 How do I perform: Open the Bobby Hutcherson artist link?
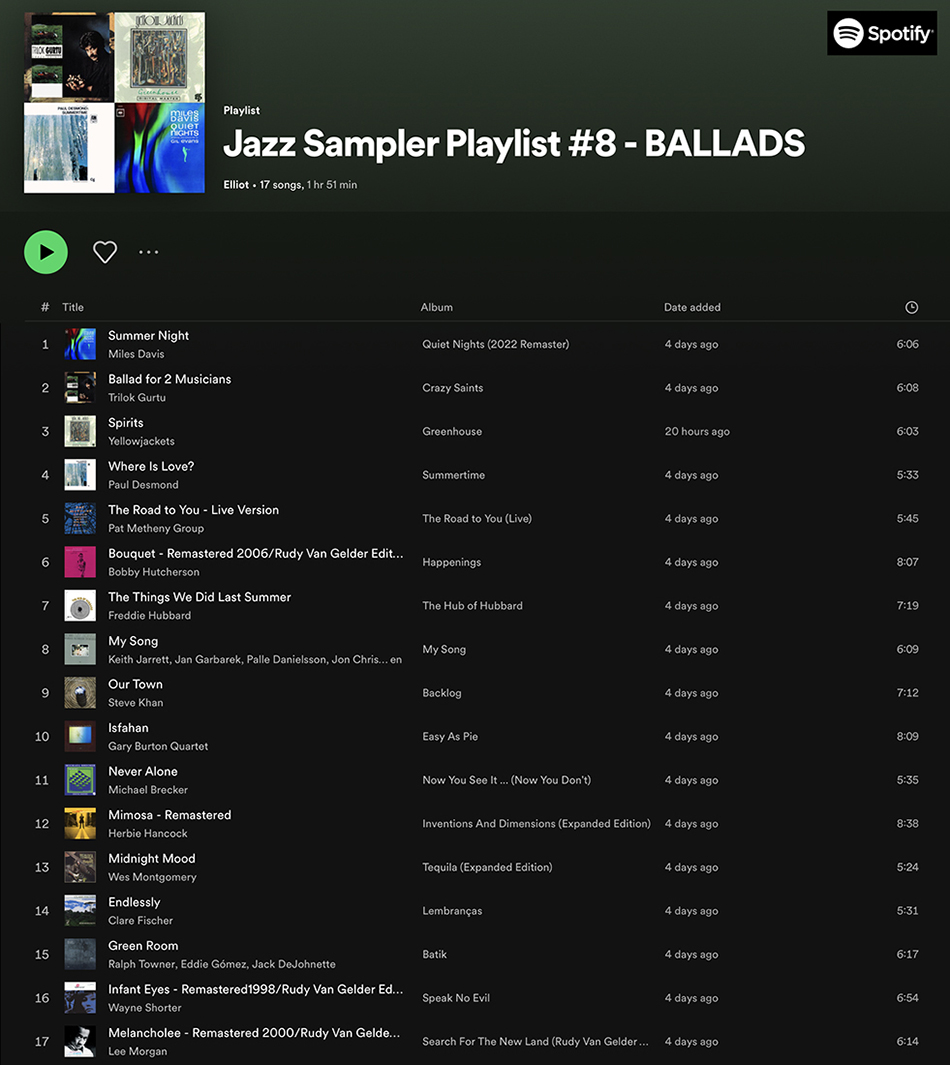[153, 572]
